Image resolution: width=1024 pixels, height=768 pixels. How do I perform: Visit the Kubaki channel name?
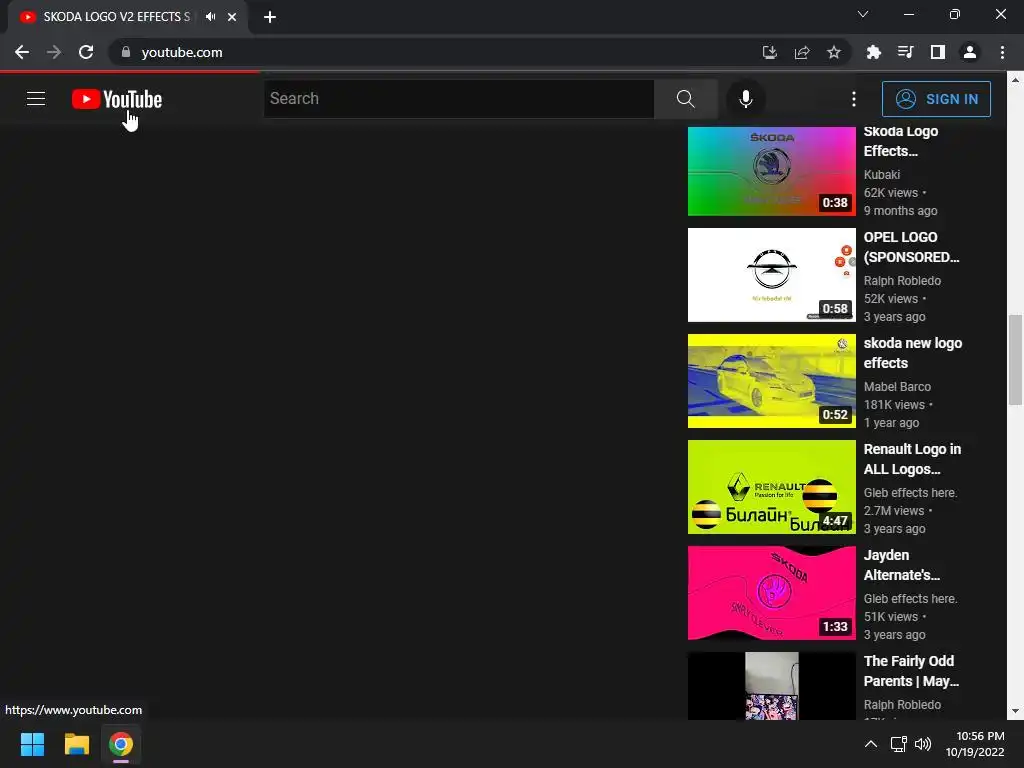pyautogui.click(x=882, y=174)
